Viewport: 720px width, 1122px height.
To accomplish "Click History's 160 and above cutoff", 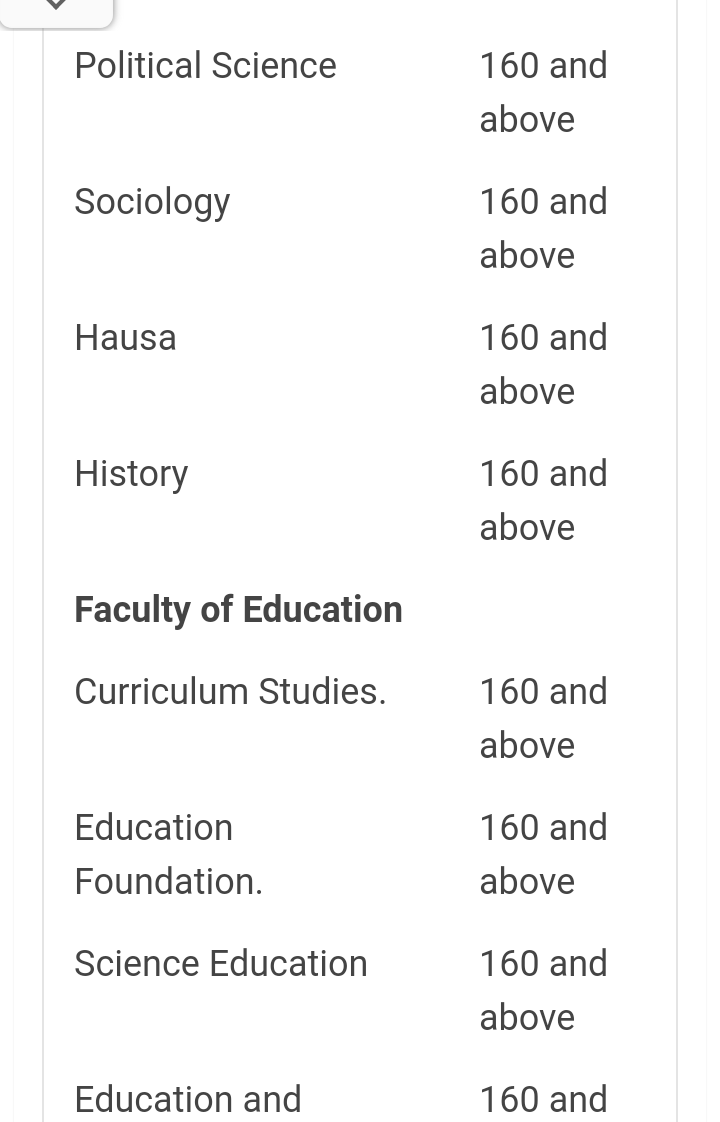I will pos(543,500).
